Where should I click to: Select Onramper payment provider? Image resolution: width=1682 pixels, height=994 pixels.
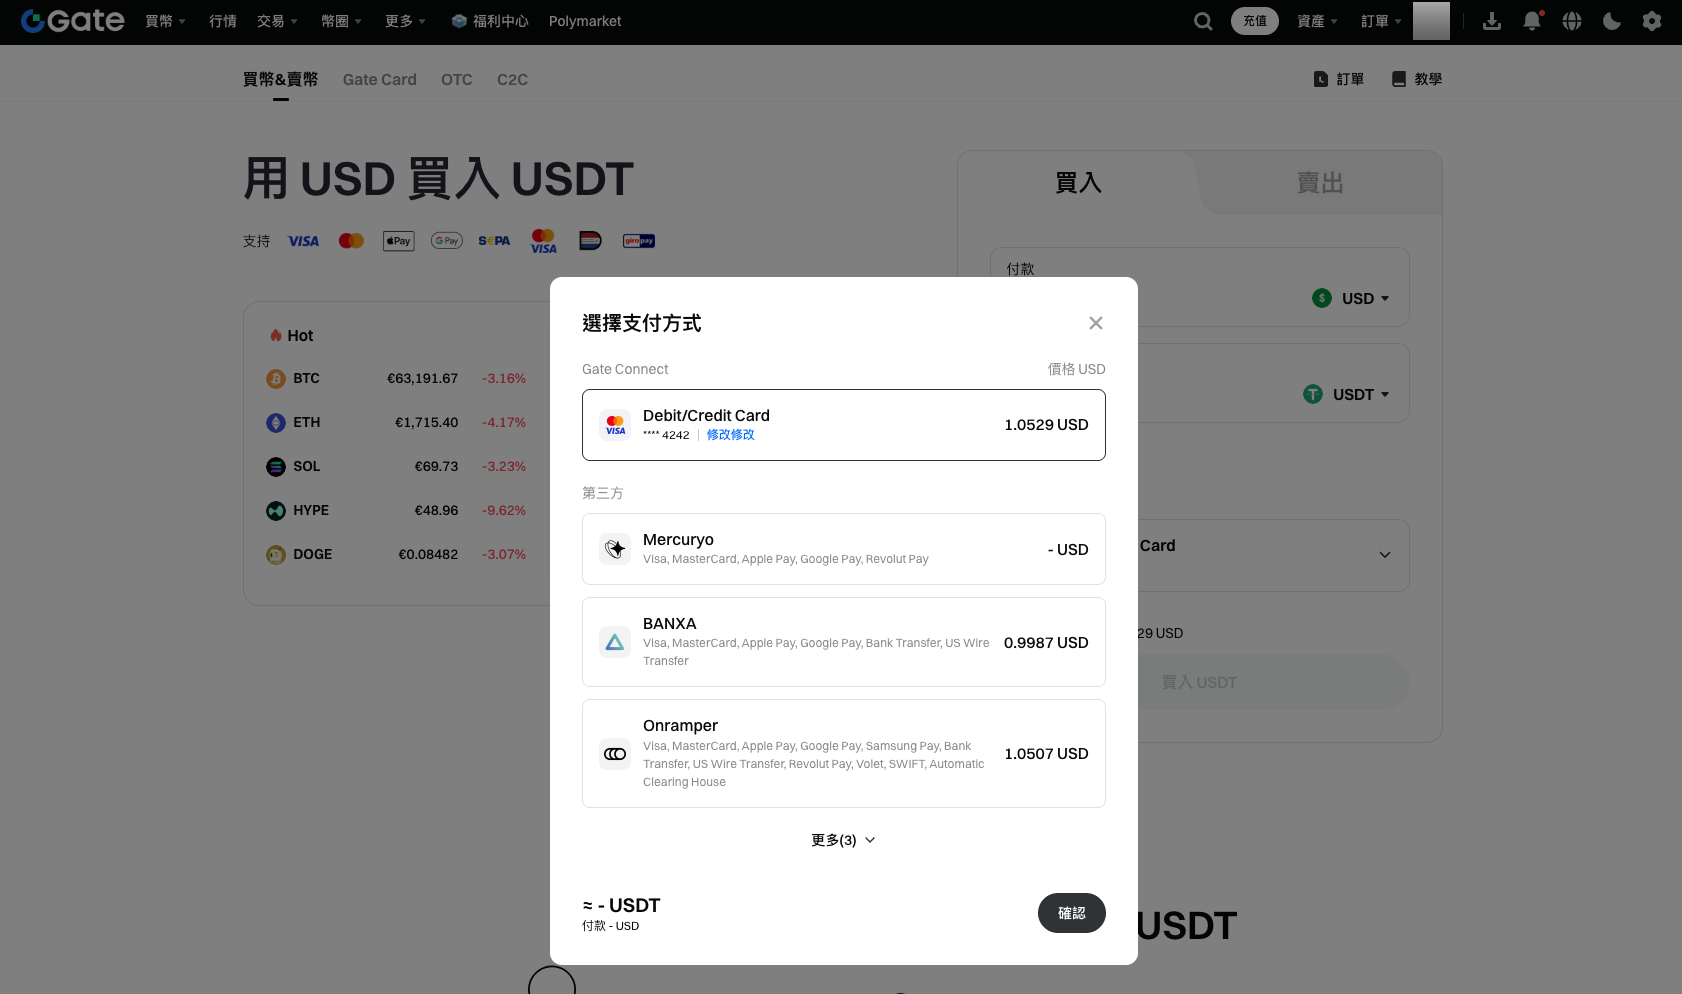click(x=844, y=754)
